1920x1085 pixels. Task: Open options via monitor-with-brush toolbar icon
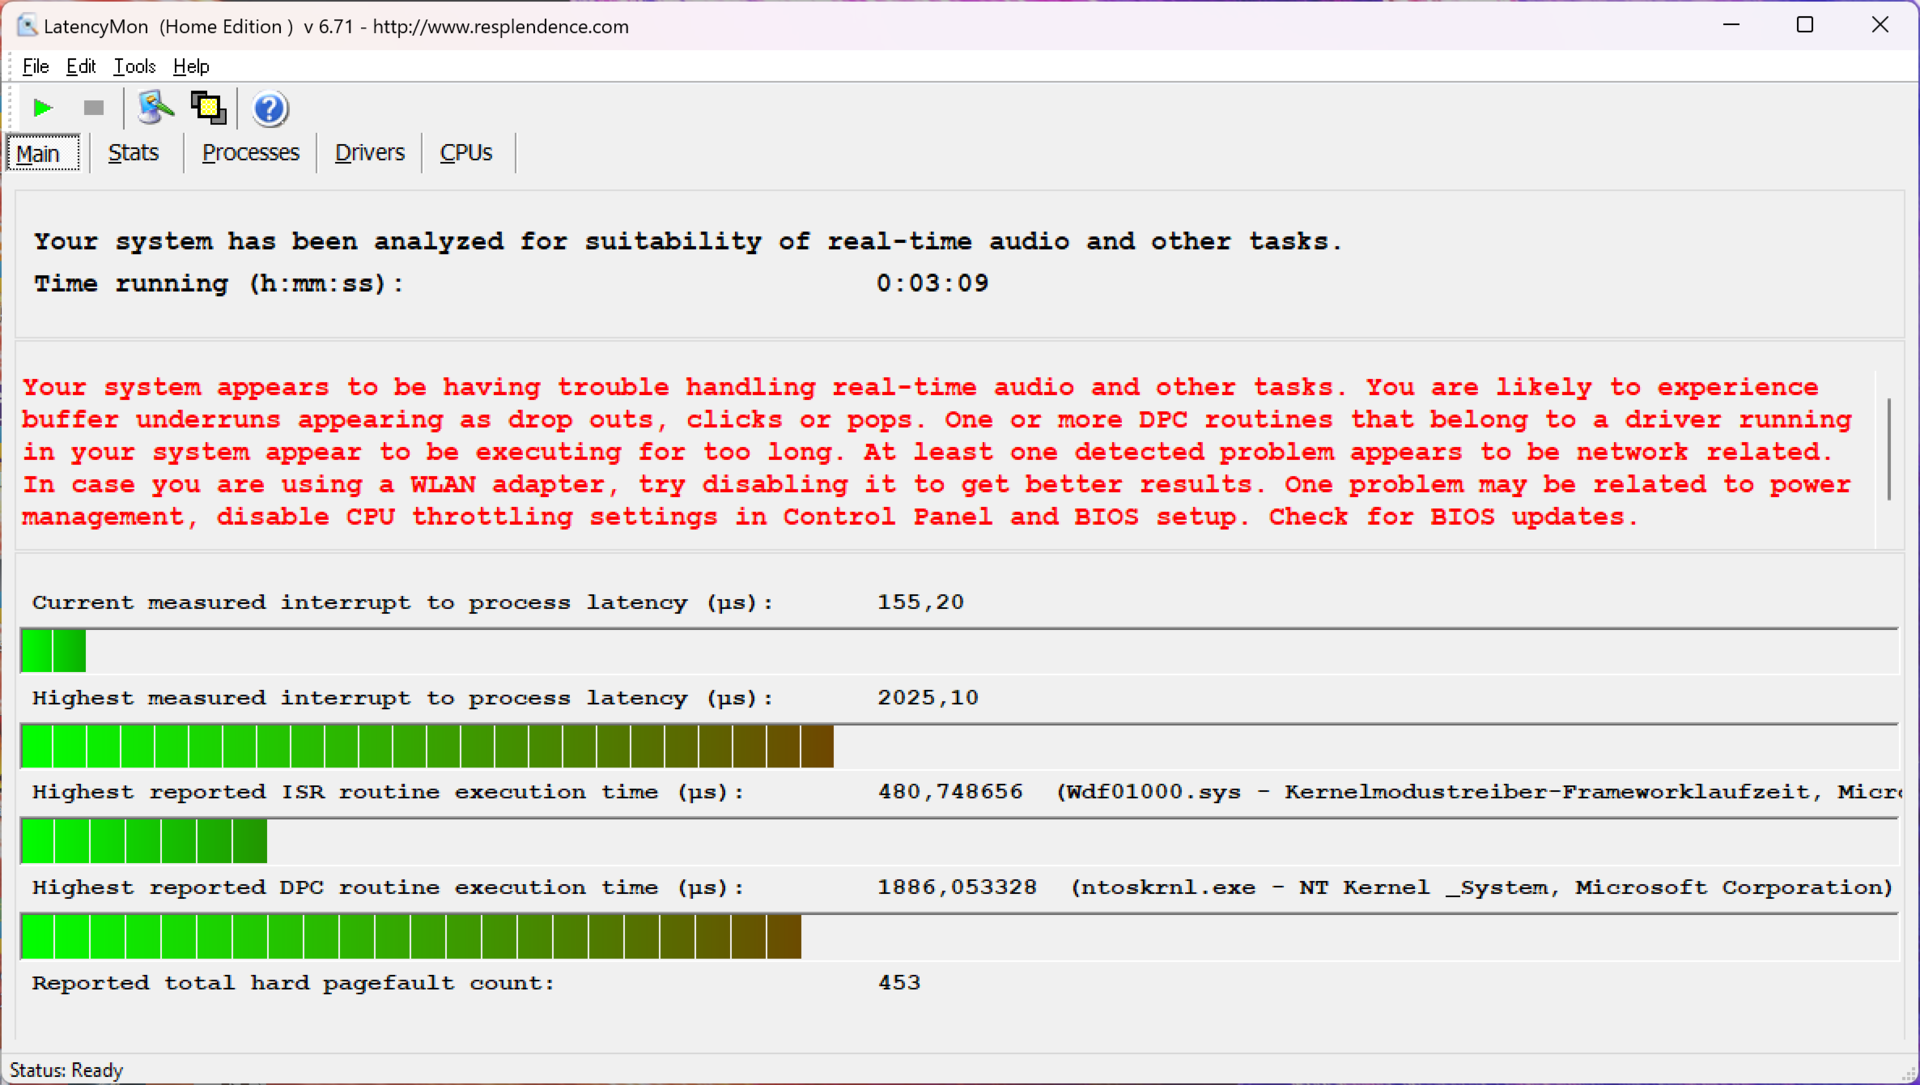[155, 108]
